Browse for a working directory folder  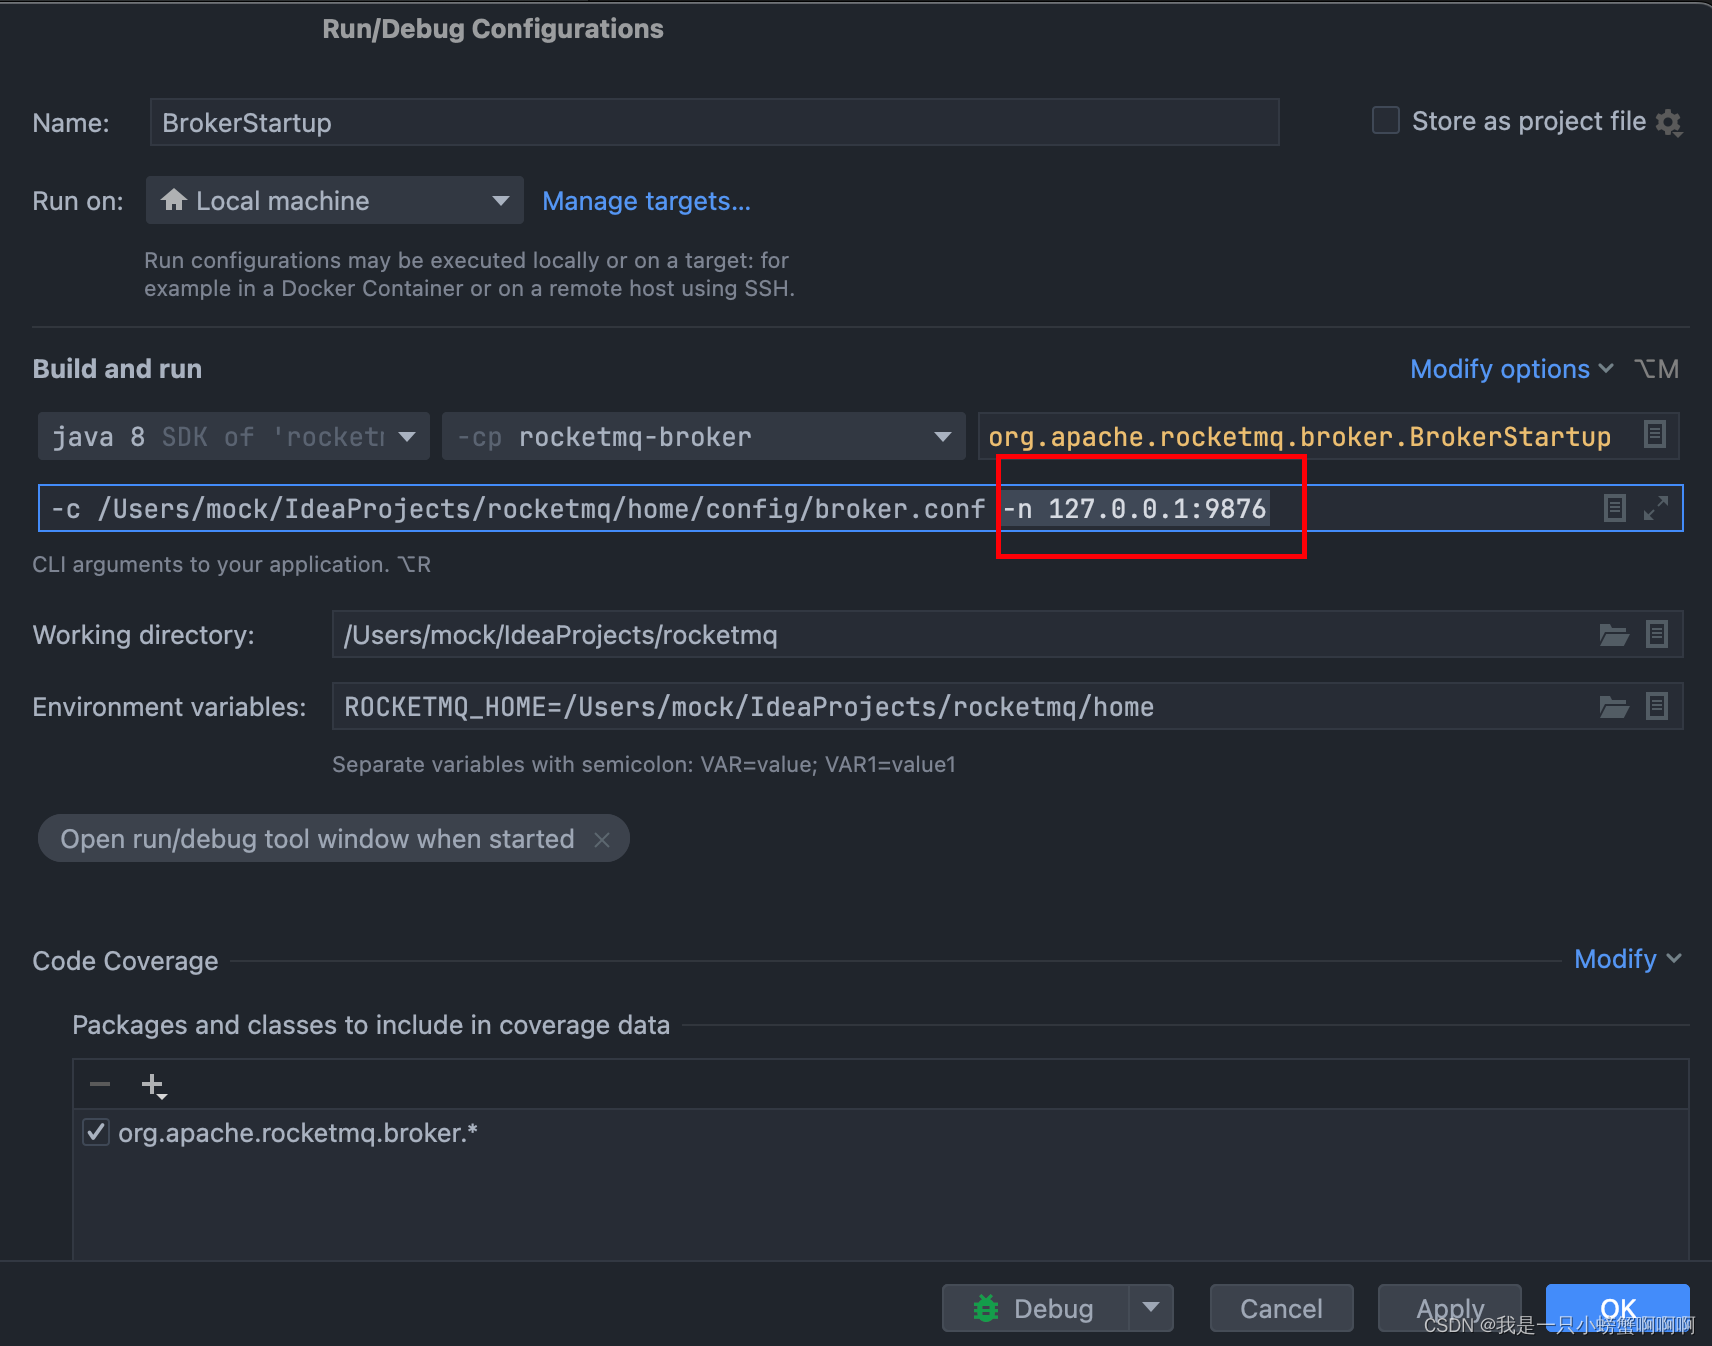1613,634
